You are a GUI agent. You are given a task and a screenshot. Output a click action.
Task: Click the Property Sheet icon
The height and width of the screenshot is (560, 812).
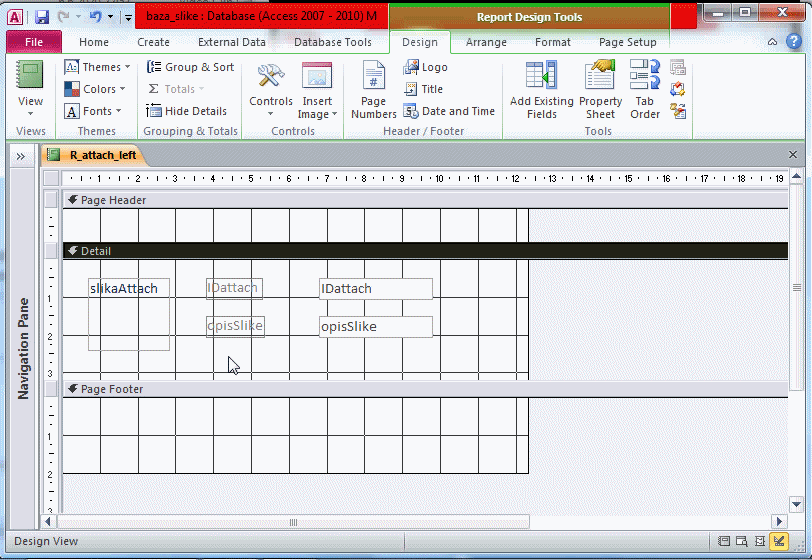click(600, 90)
